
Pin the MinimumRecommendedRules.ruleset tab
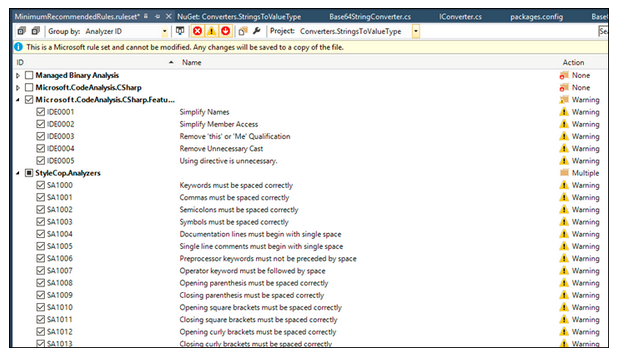tap(158, 17)
